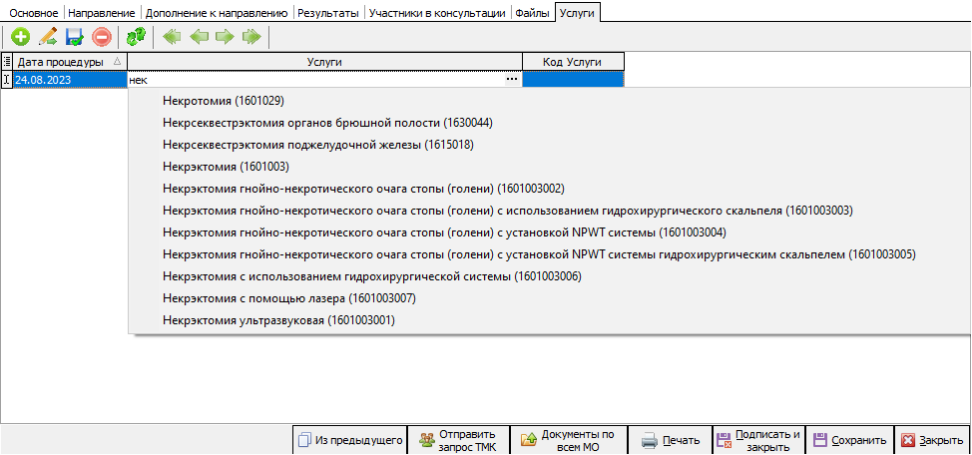The width and height of the screenshot is (972, 455).
Task: Open the ellipsis selector in Услуги cell
Action: 512,79
